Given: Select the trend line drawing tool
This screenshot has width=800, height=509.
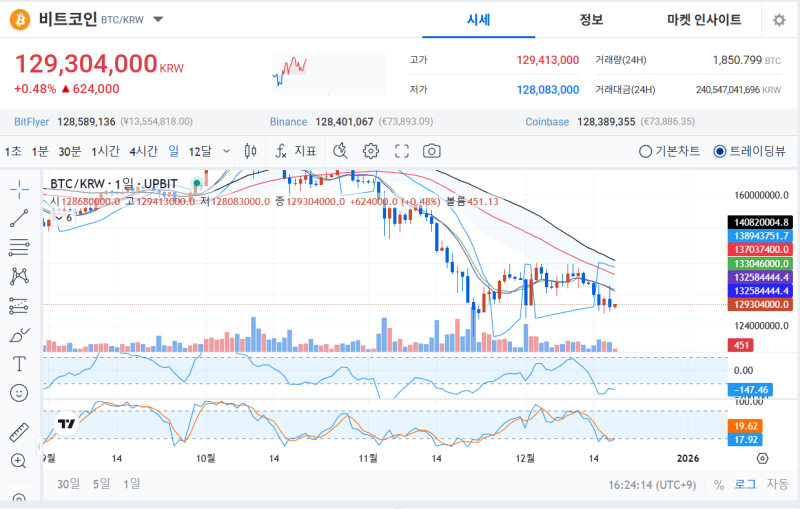Looking at the screenshot, I should point(19,217).
